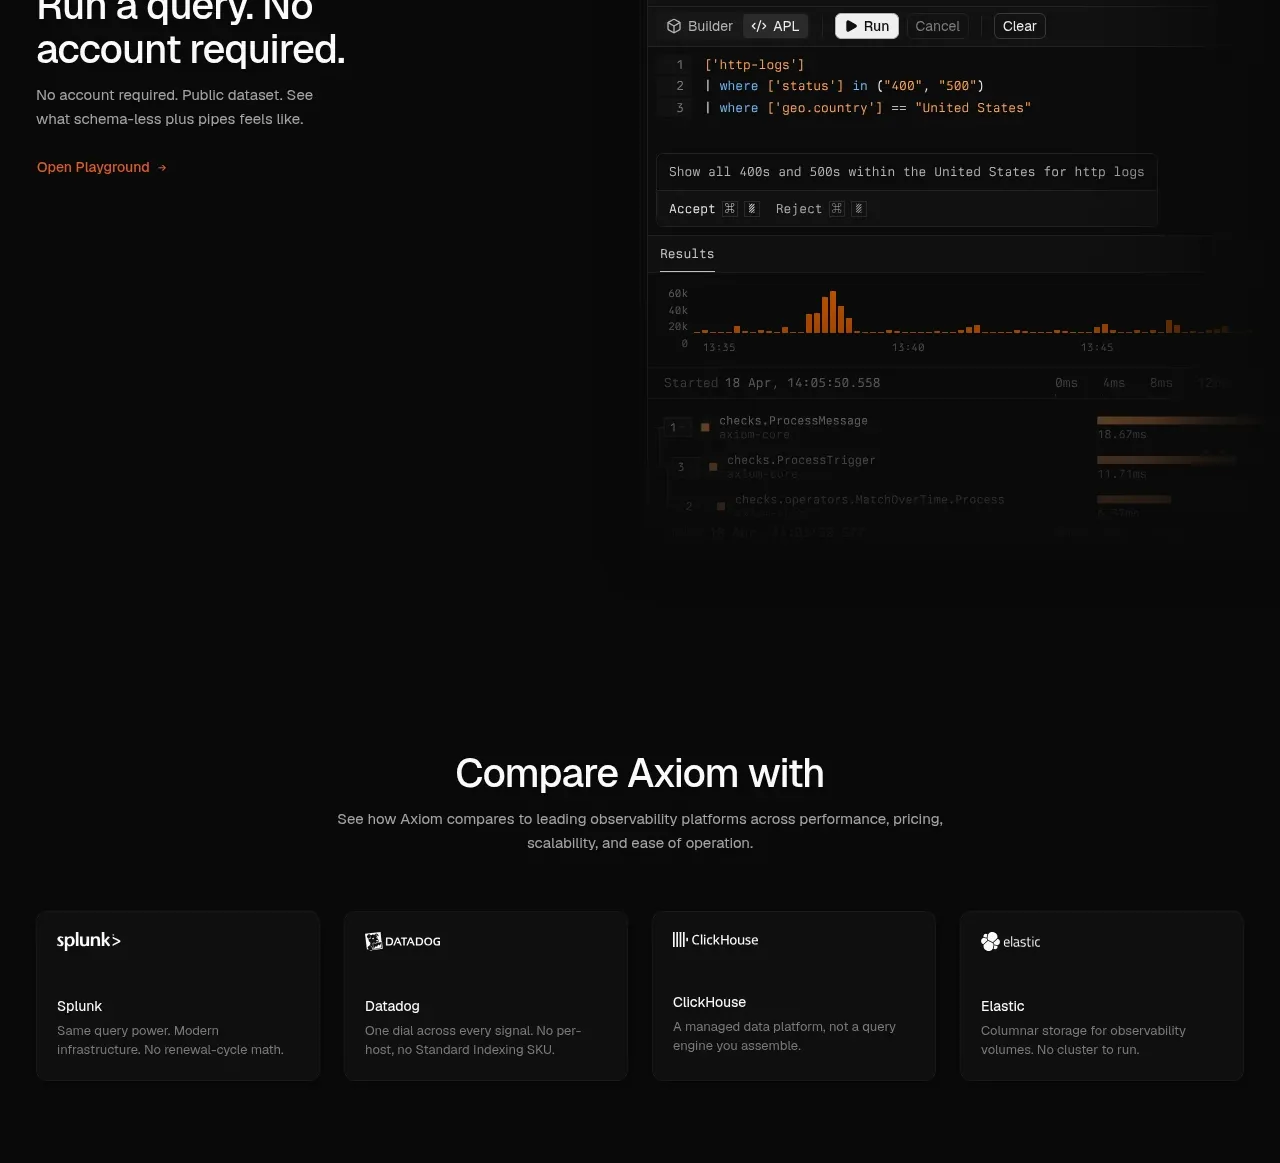Clear the query editor
This screenshot has width=1280, height=1163.
(x=1019, y=26)
